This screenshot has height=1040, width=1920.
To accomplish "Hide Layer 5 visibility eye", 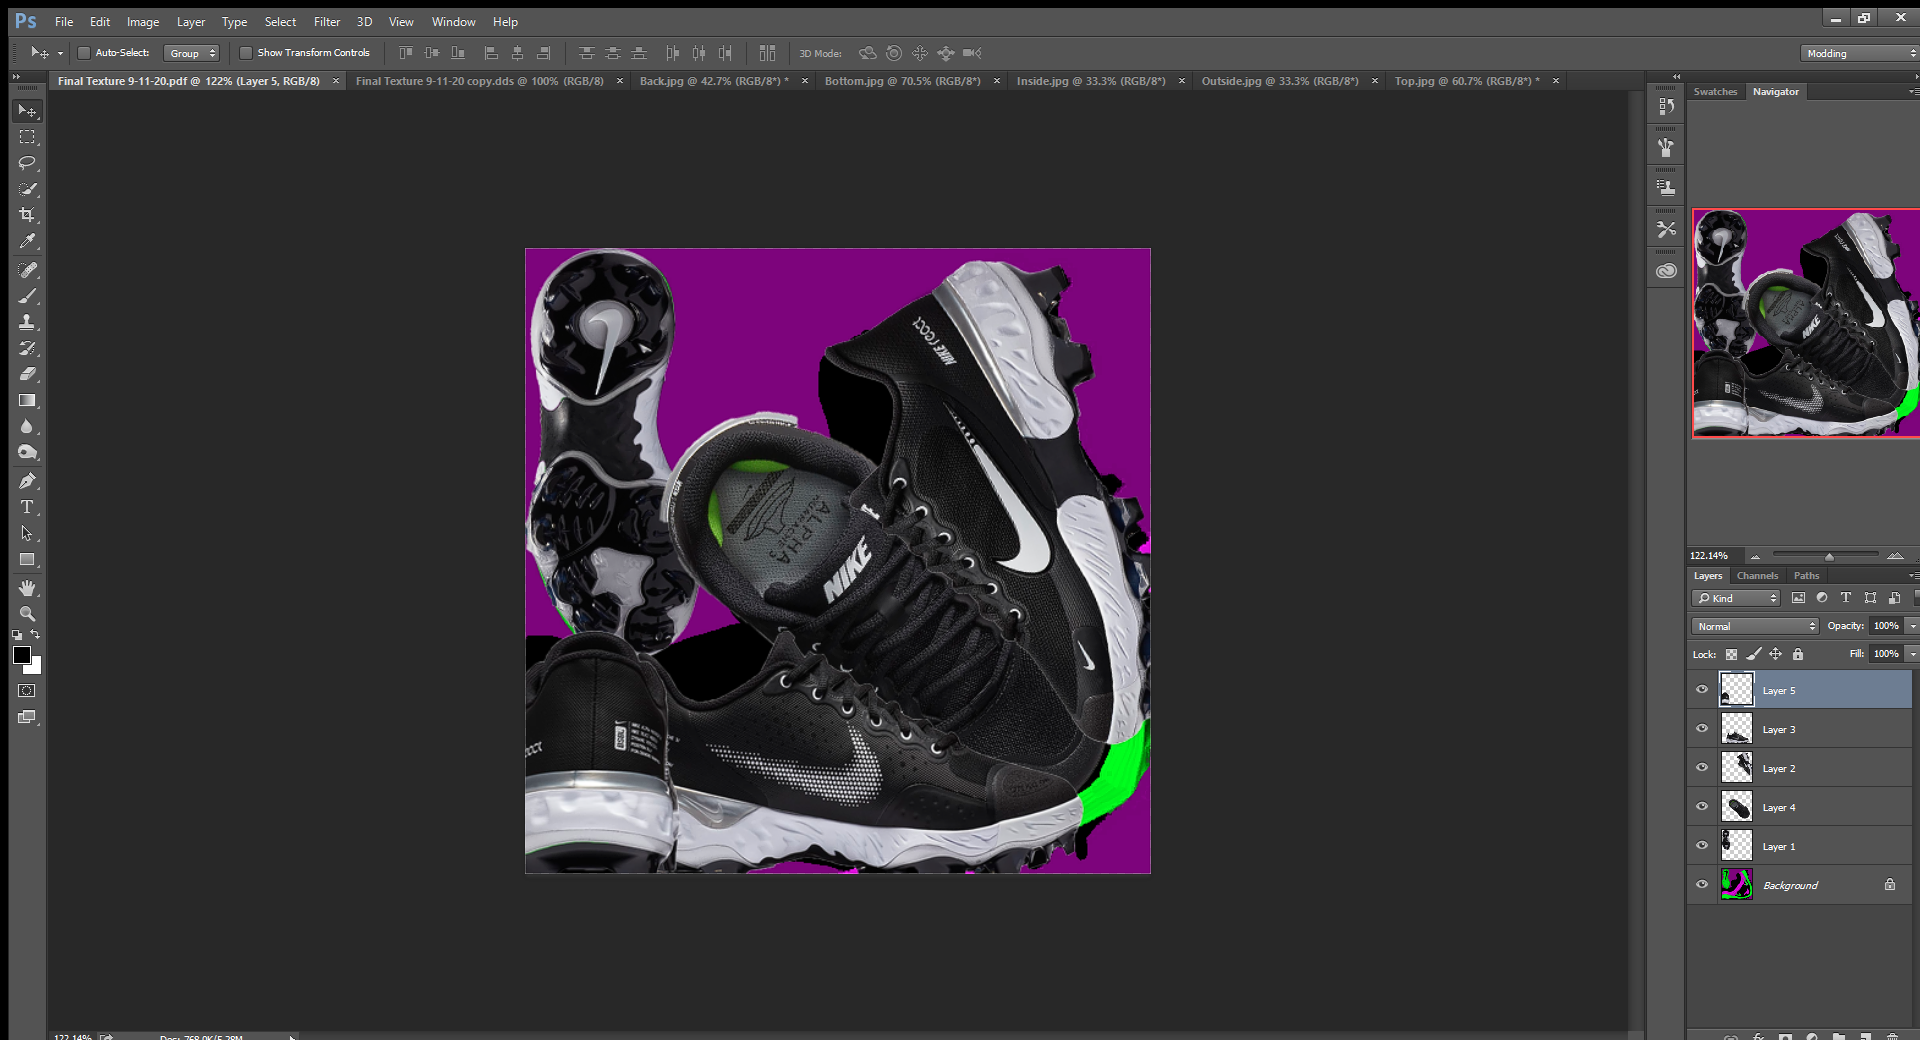I will point(1702,690).
